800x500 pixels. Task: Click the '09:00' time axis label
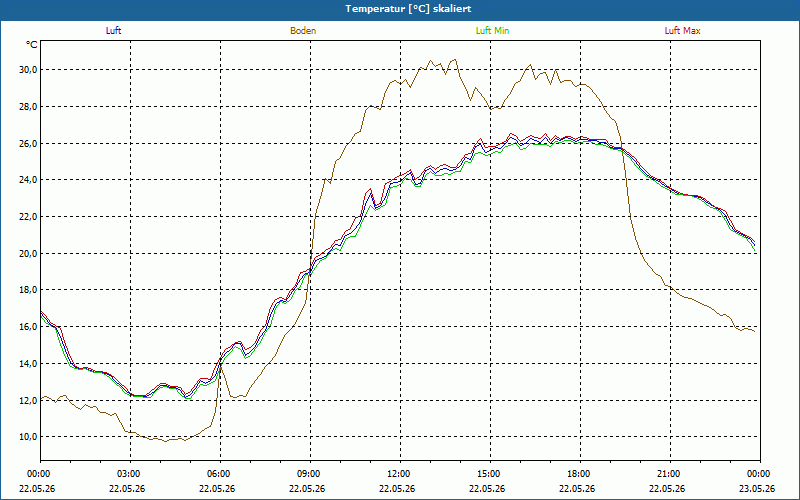click(x=310, y=474)
